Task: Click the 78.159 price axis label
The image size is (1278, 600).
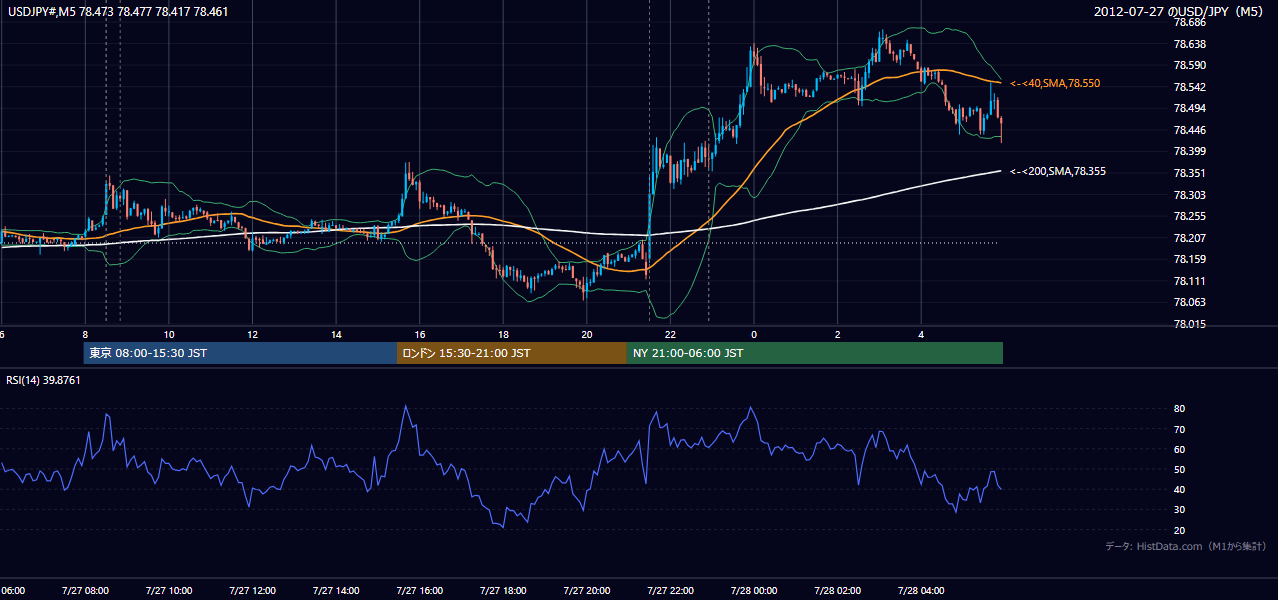Action: pos(1190,259)
